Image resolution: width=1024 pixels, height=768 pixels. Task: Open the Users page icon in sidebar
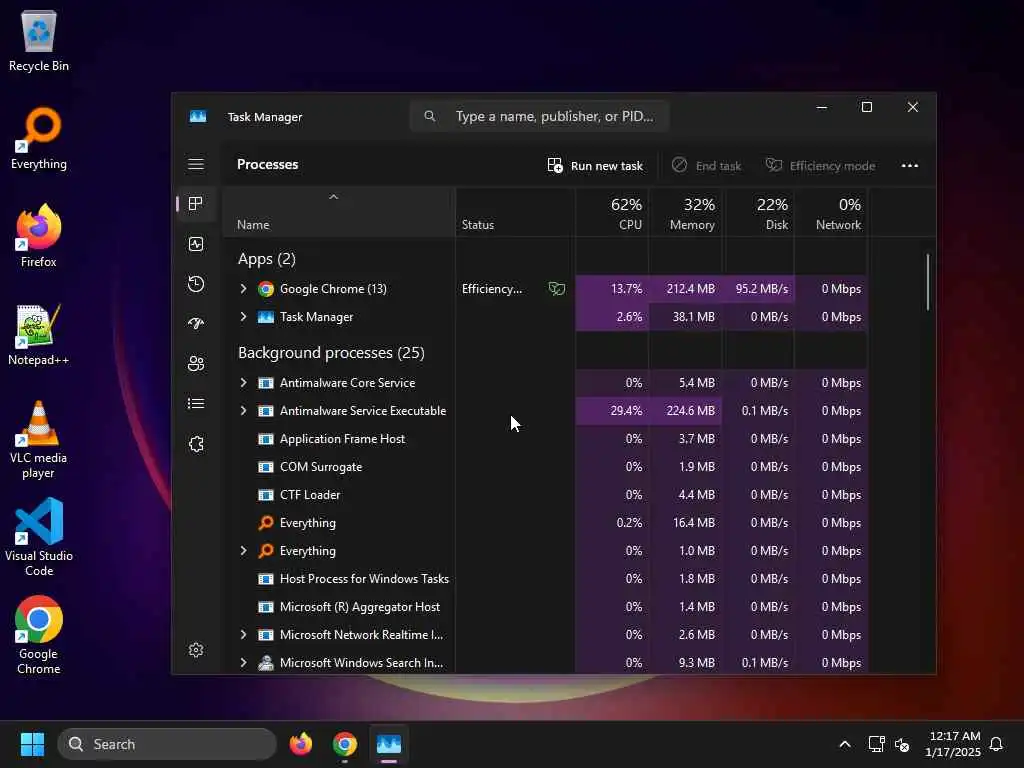click(x=195, y=364)
